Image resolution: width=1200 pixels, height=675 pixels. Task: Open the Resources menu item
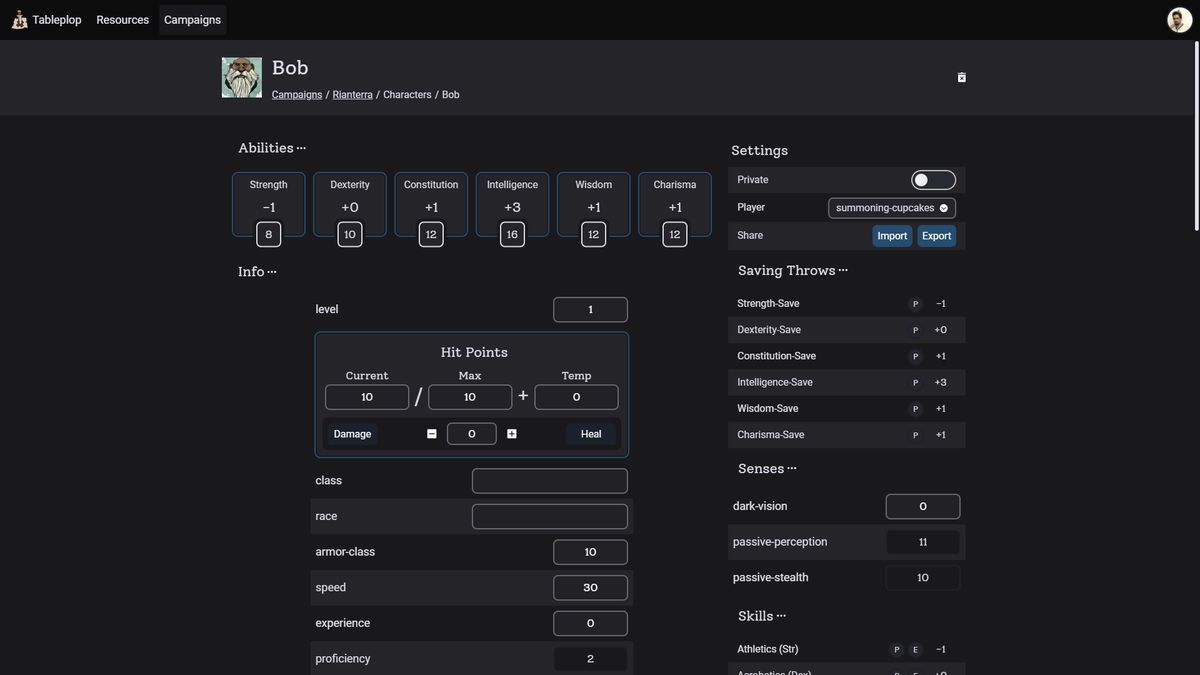coord(122,20)
